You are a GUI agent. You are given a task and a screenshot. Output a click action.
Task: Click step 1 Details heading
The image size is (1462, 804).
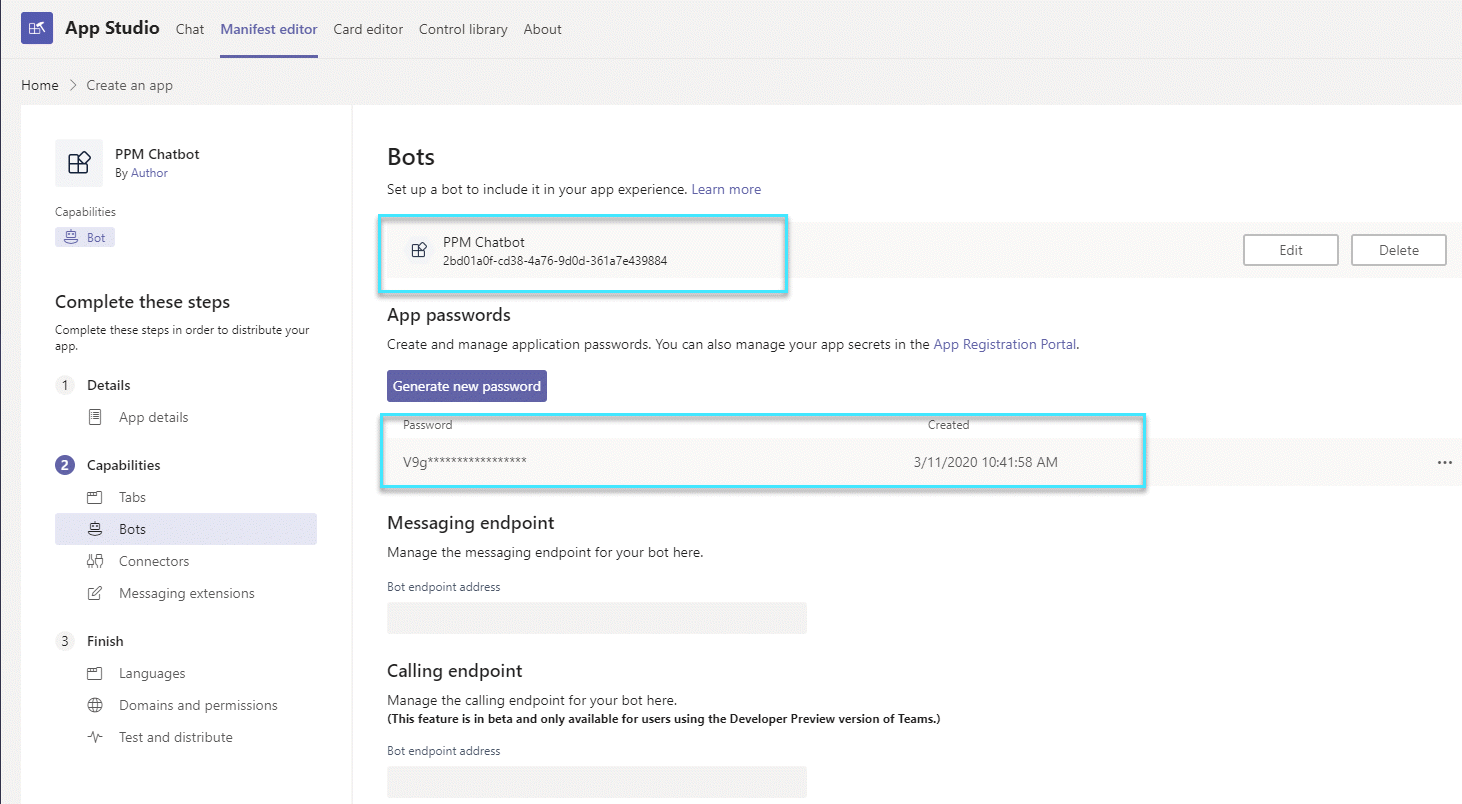(109, 385)
